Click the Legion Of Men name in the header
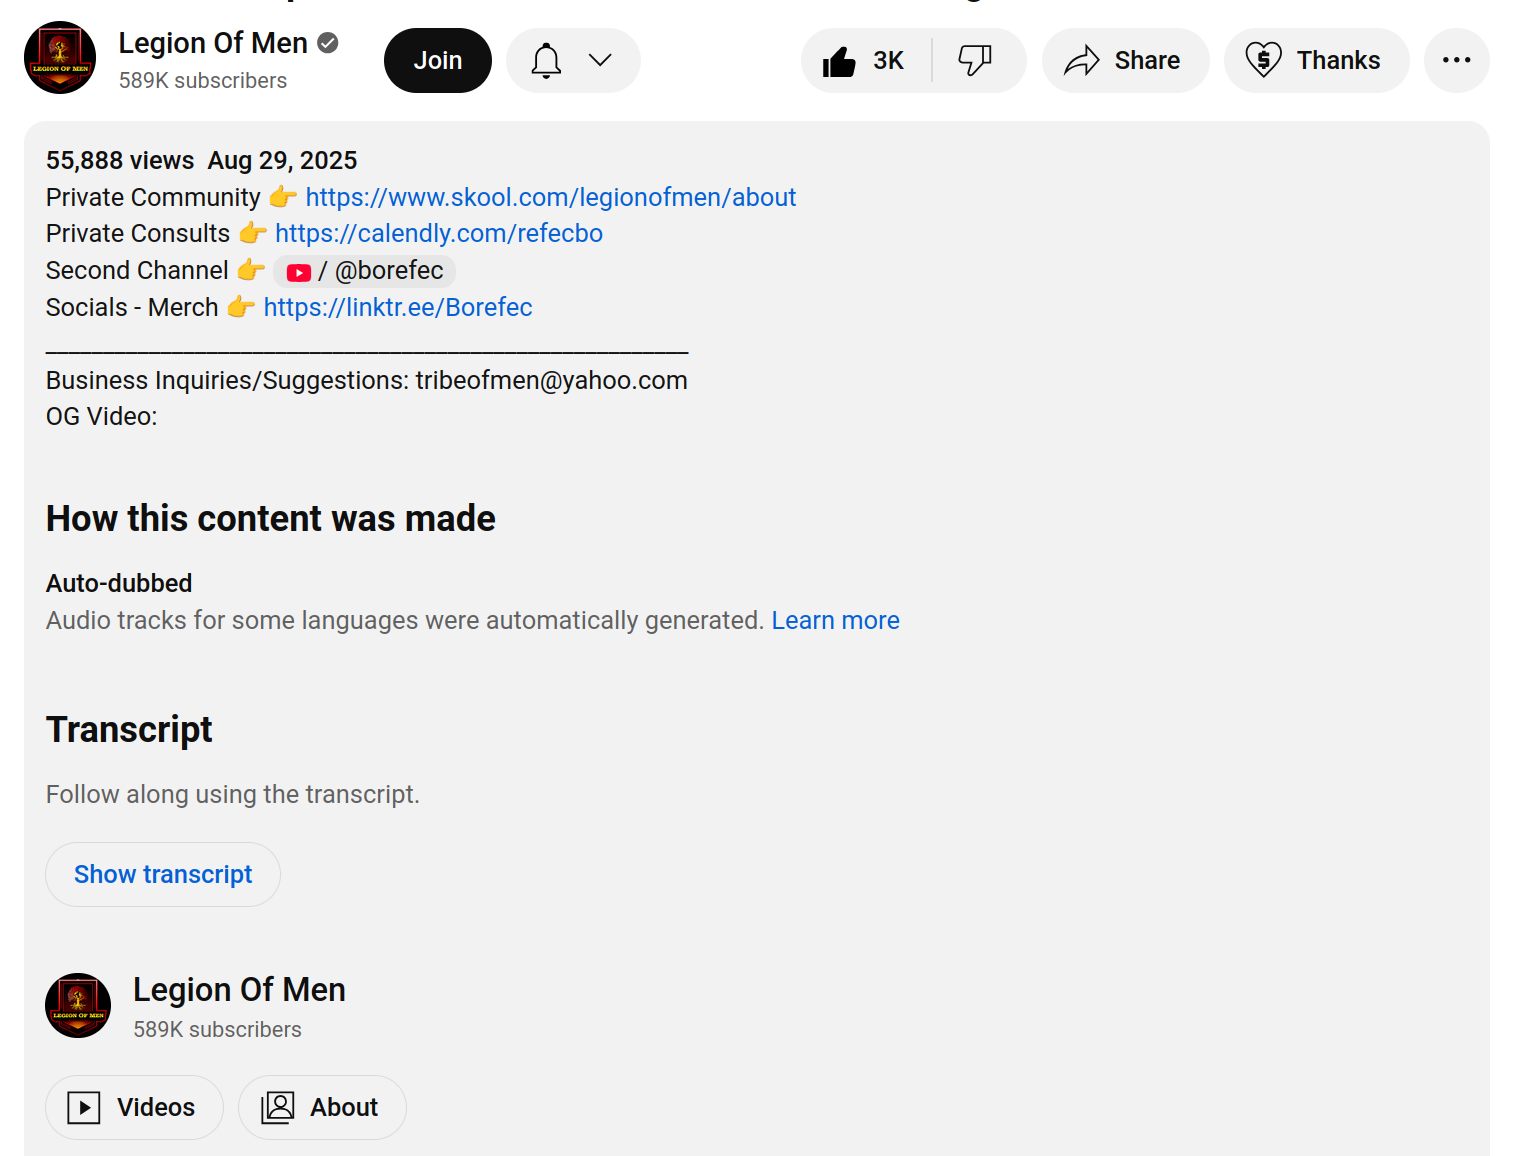Image resolution: width=1520 pixels, height=1156 pixels. [213, 44]
